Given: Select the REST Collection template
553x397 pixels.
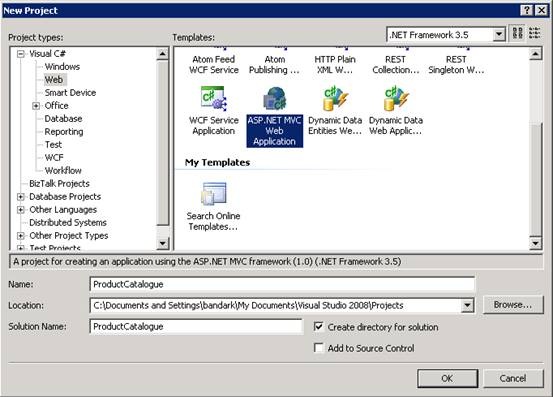Looking at the screenshot, I should coord(396,65).
